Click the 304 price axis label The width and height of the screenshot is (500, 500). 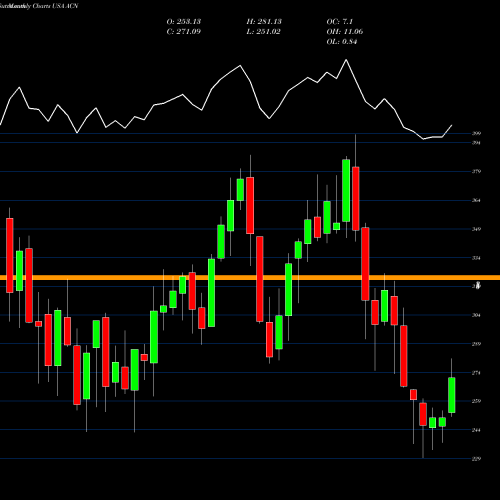pyautogui.click(x=476, y=315)
